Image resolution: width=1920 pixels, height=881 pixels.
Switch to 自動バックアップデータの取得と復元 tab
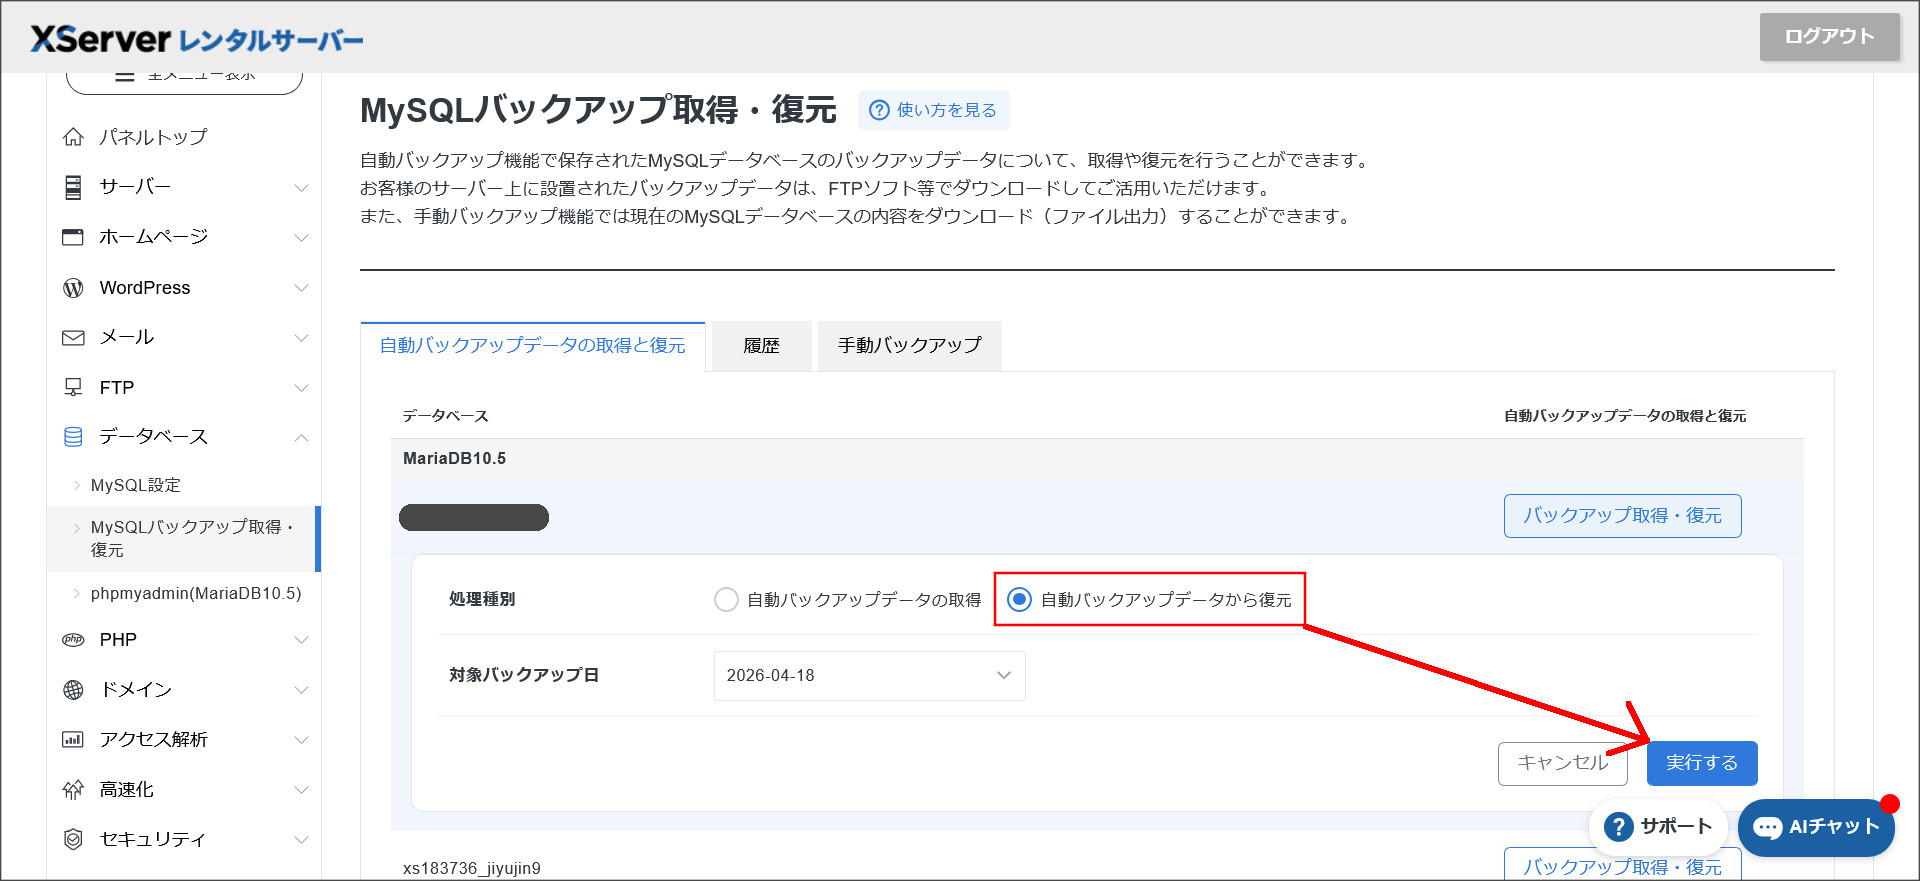coord(532,346)
